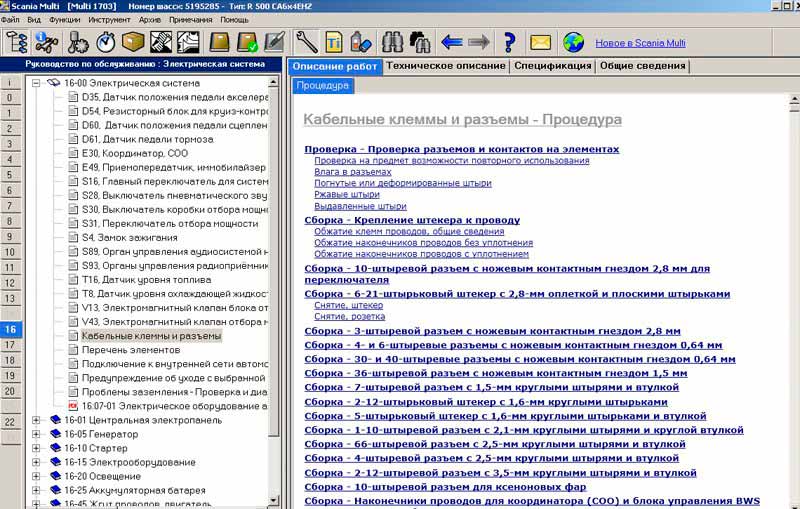Open the Инструмент menu
The height and width of the screenshot is (509, 800).
coord(109,20)
